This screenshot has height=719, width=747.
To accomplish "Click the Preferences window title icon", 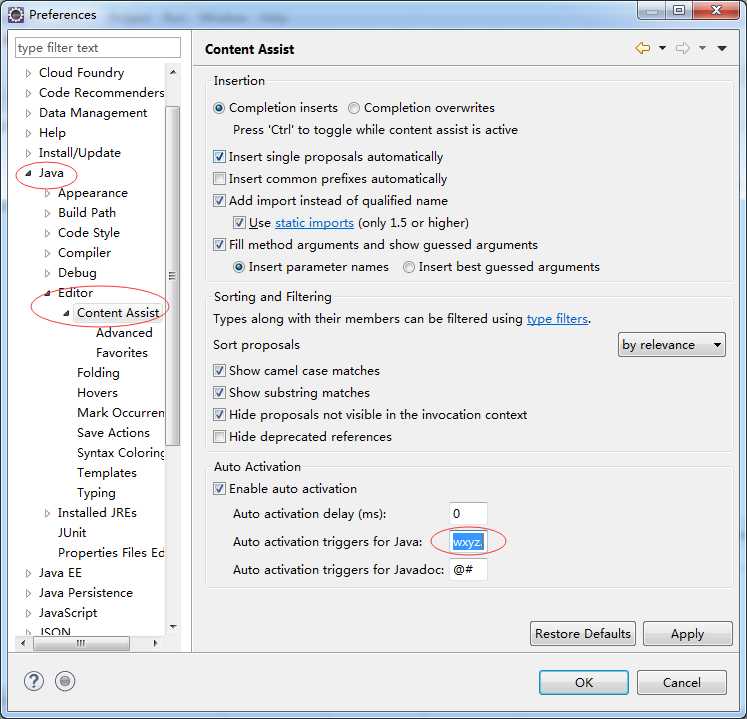I will pos(15,15).
